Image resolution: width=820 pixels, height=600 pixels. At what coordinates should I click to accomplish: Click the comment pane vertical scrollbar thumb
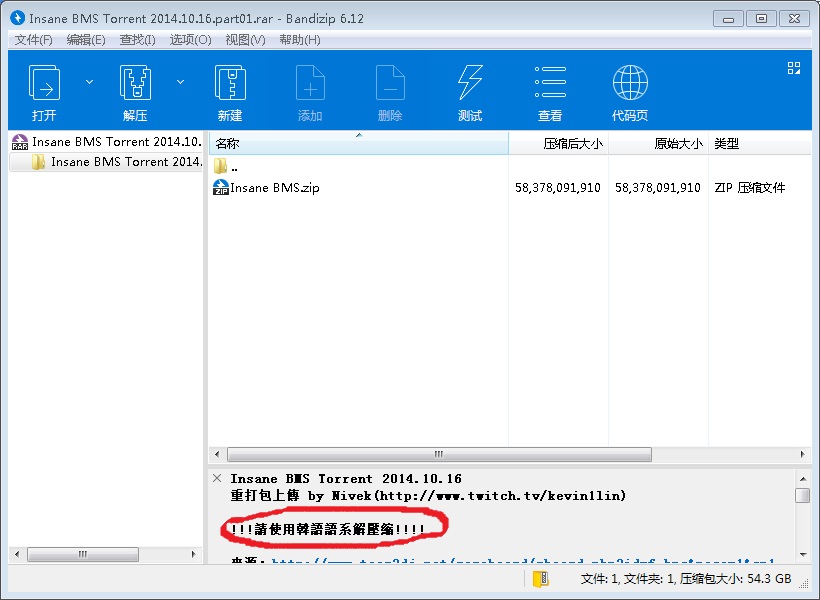click(x=803, y=495)
